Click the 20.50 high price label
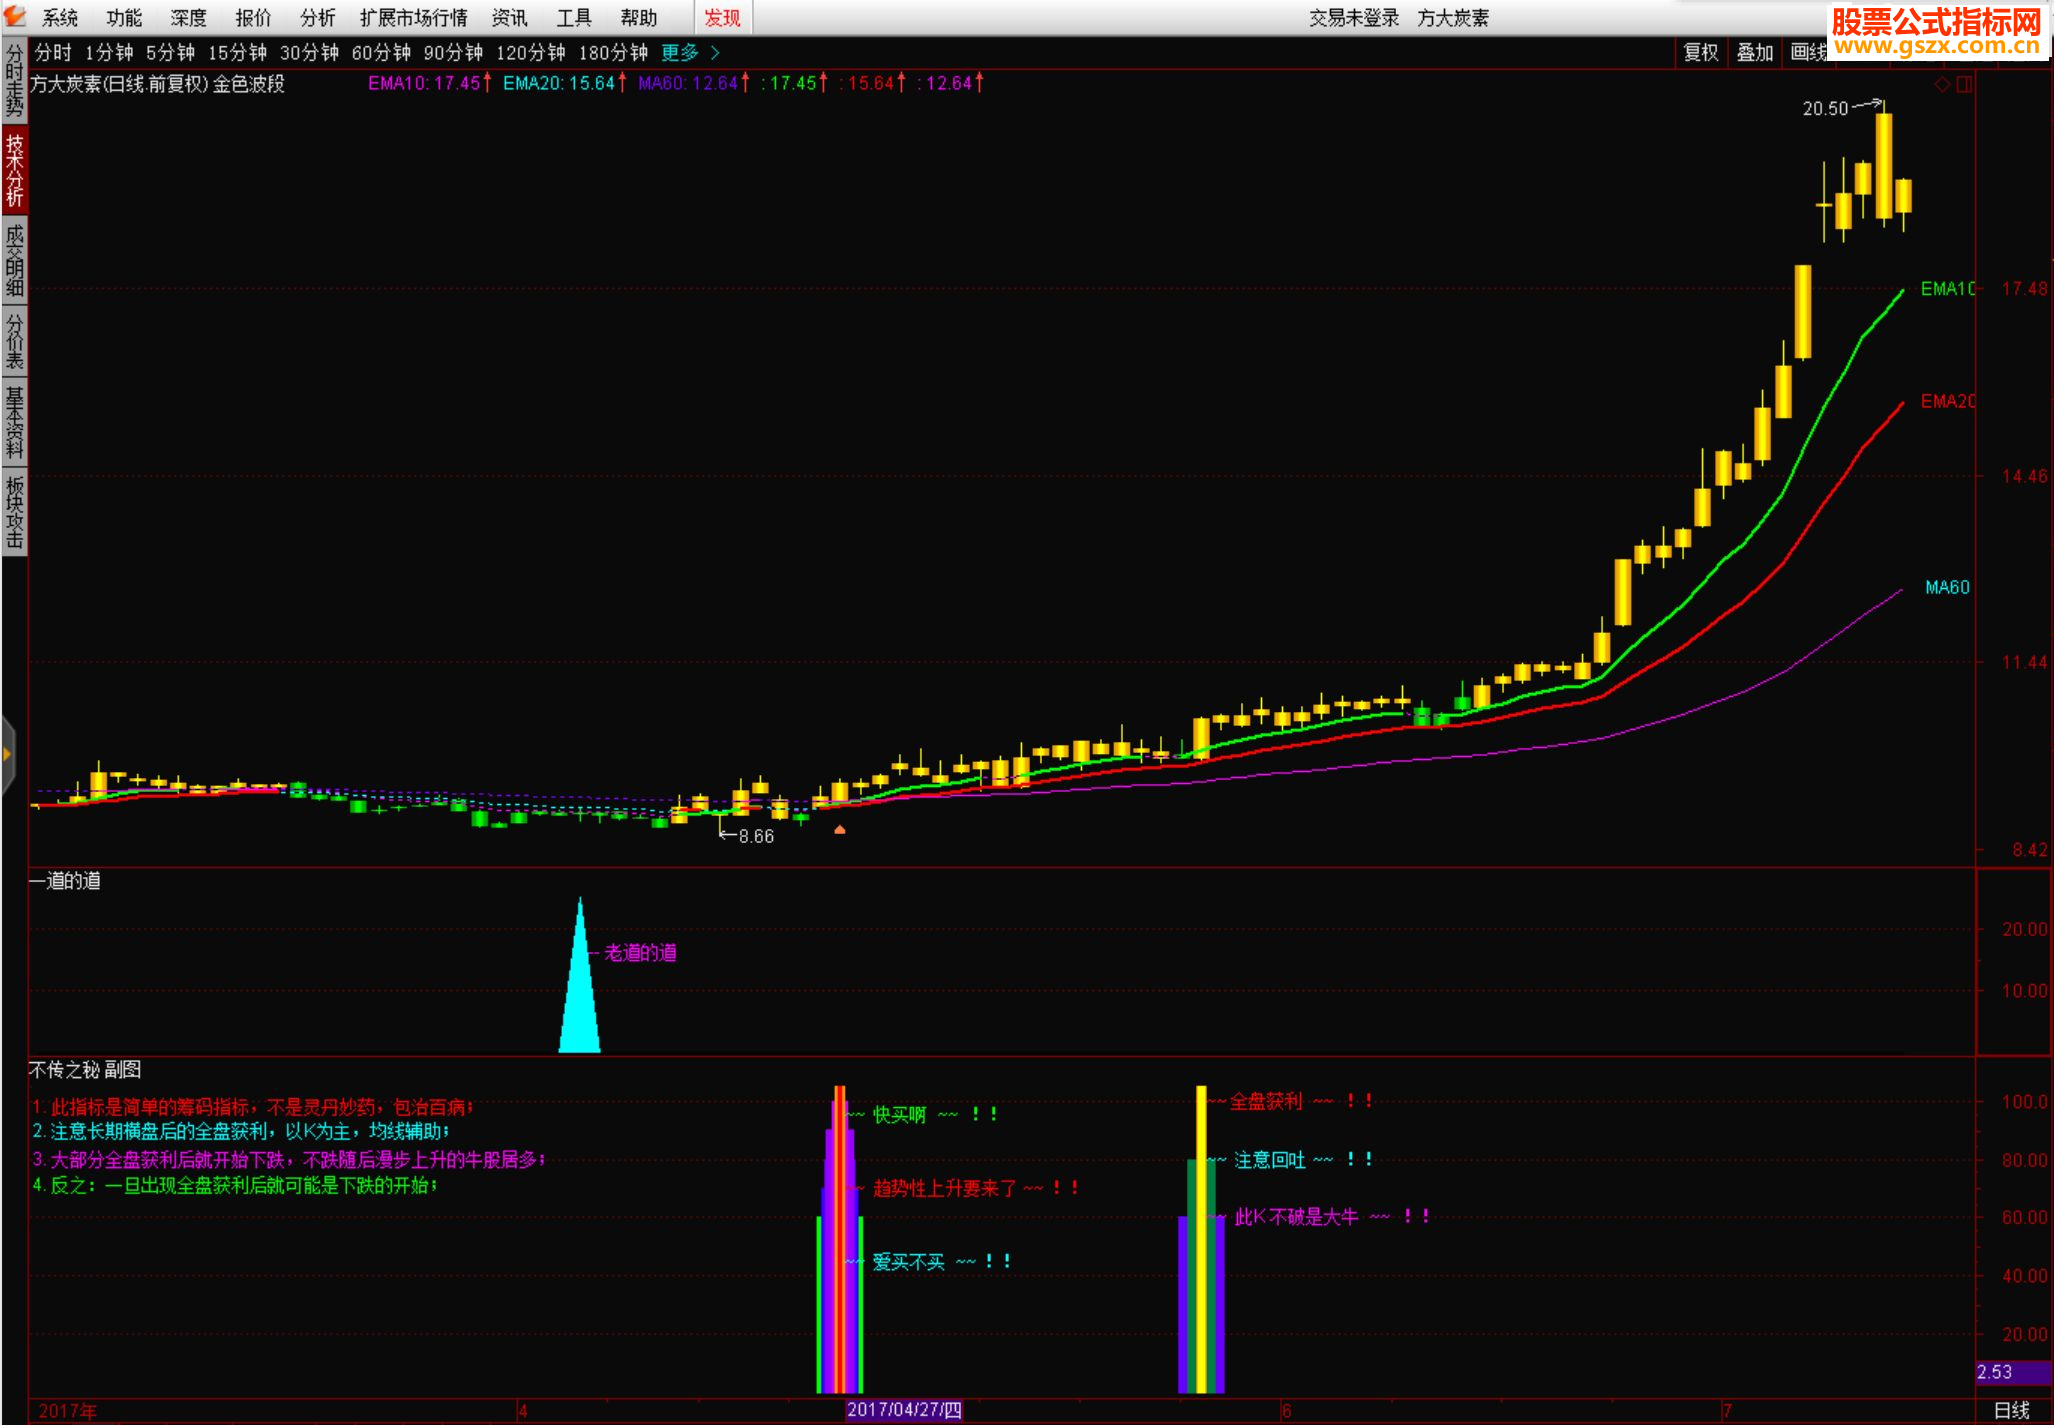This screenshot has width=2054, height=1425. [x=1825, y=108]
